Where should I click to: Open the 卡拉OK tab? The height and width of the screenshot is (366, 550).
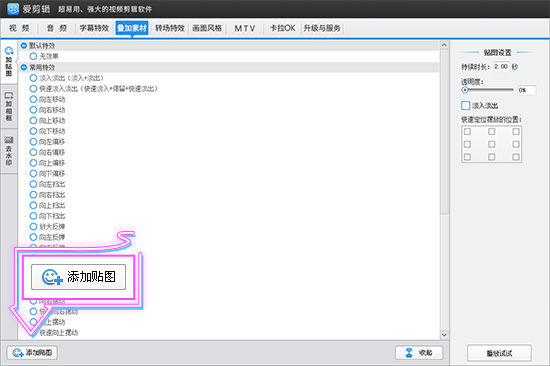[x=282, y=28]
